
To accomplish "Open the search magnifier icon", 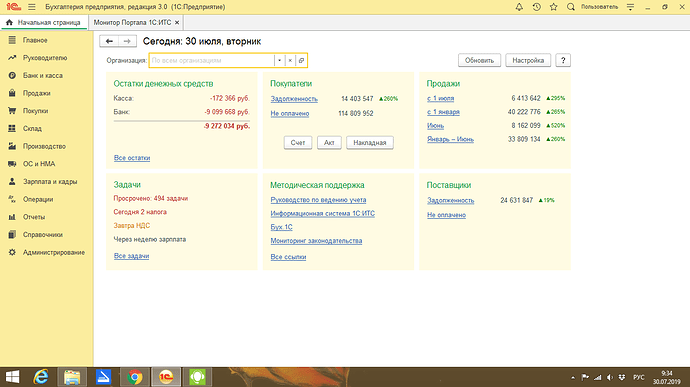I will tap(571, 7).
